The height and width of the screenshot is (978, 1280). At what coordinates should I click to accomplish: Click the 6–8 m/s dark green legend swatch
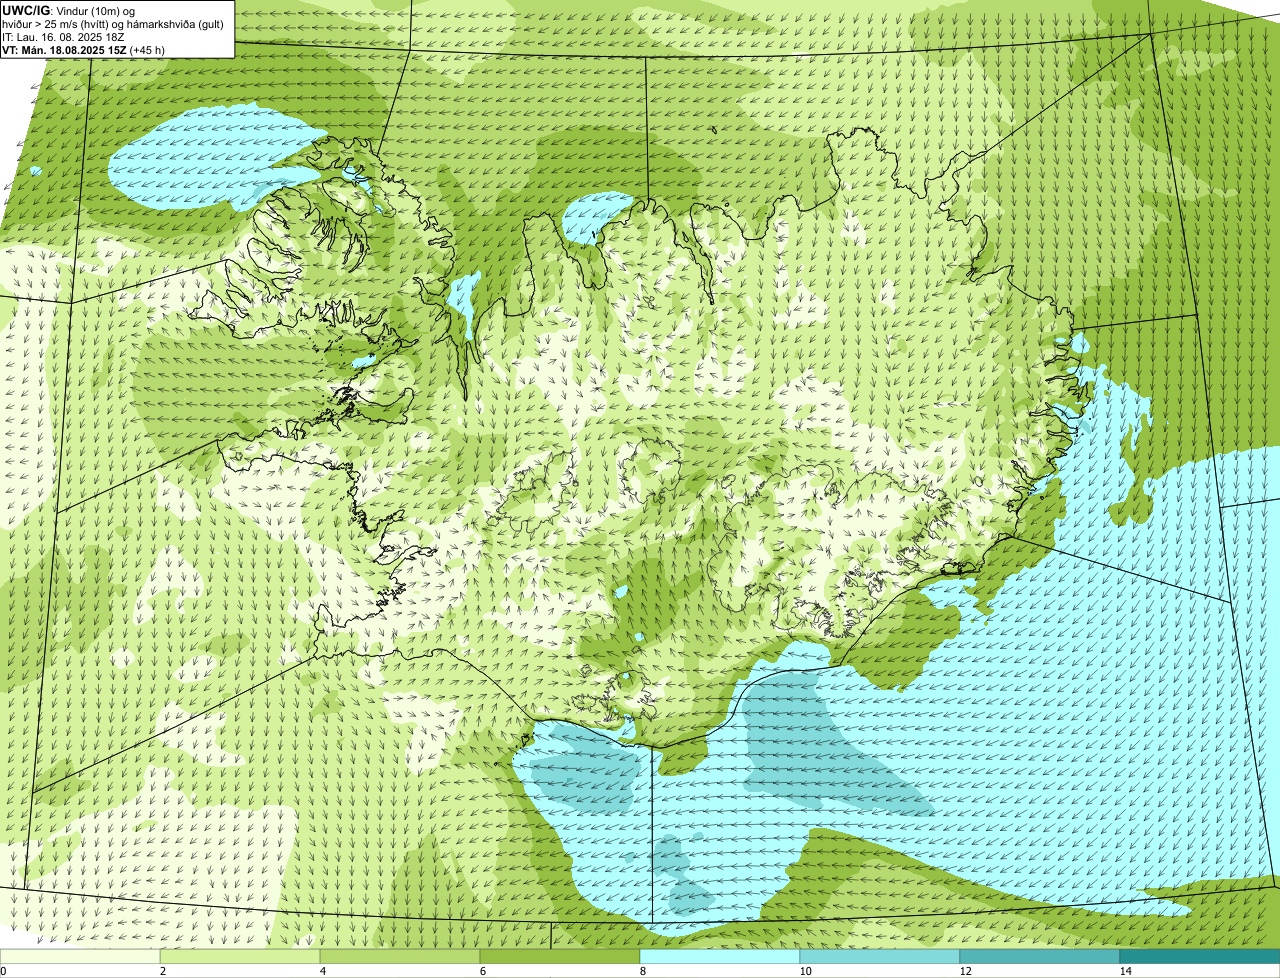click(560, 956)
